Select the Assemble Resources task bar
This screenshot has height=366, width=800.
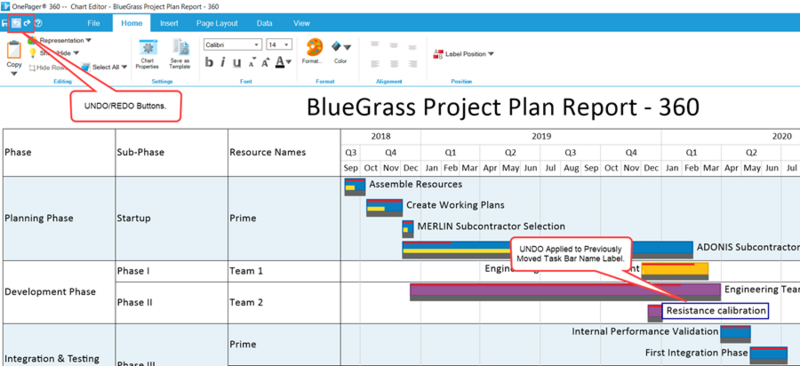355,187
